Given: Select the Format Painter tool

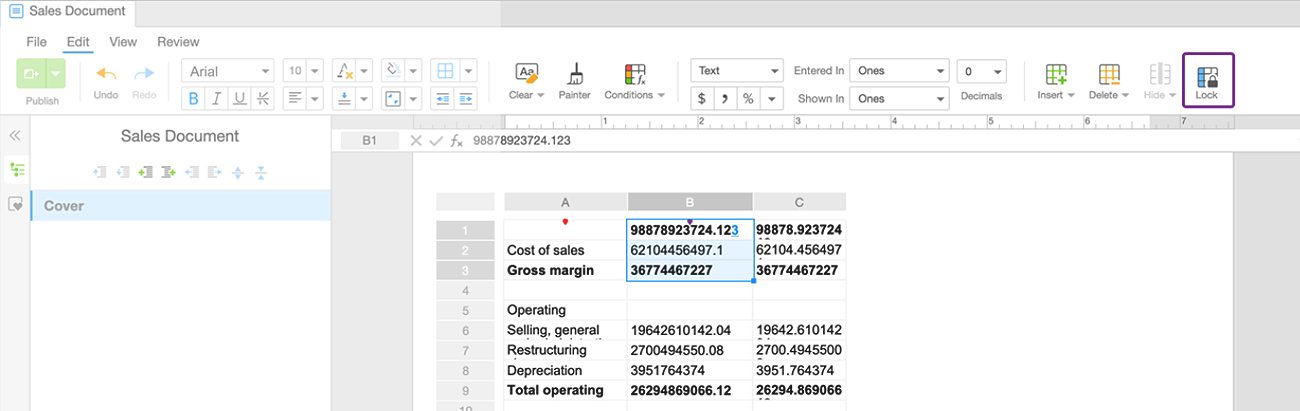Looking at the screenshot, I should (574, 74).
